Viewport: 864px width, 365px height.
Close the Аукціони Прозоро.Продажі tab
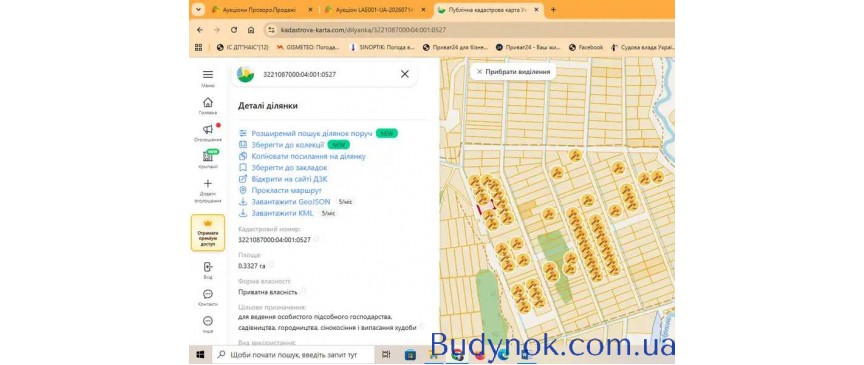point(310,9)
